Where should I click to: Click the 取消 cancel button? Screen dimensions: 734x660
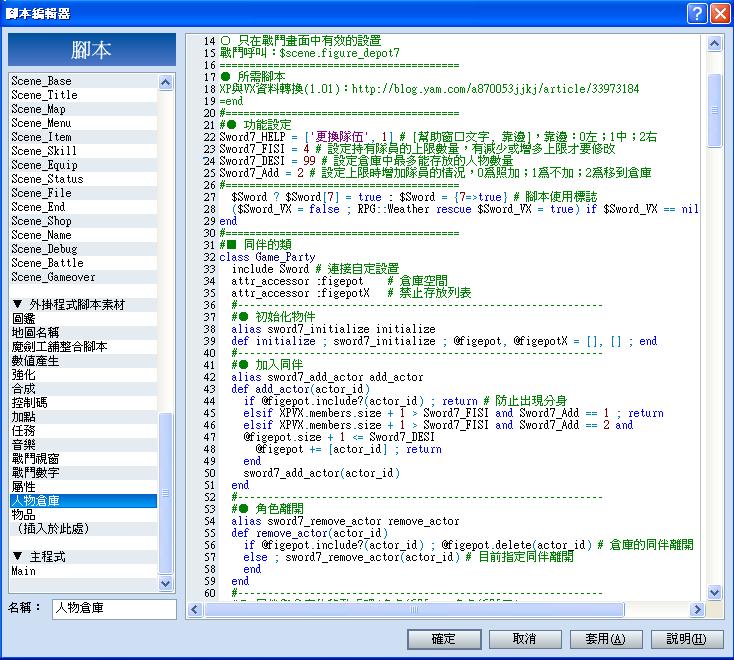click(525, 639)
